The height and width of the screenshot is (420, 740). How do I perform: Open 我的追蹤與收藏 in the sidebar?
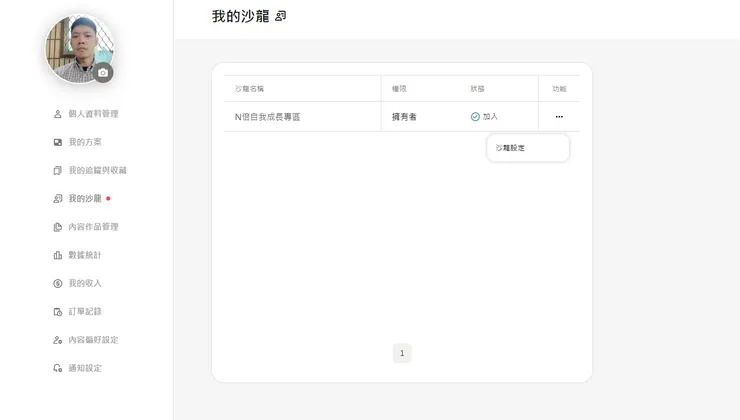[x=98, y=170]
